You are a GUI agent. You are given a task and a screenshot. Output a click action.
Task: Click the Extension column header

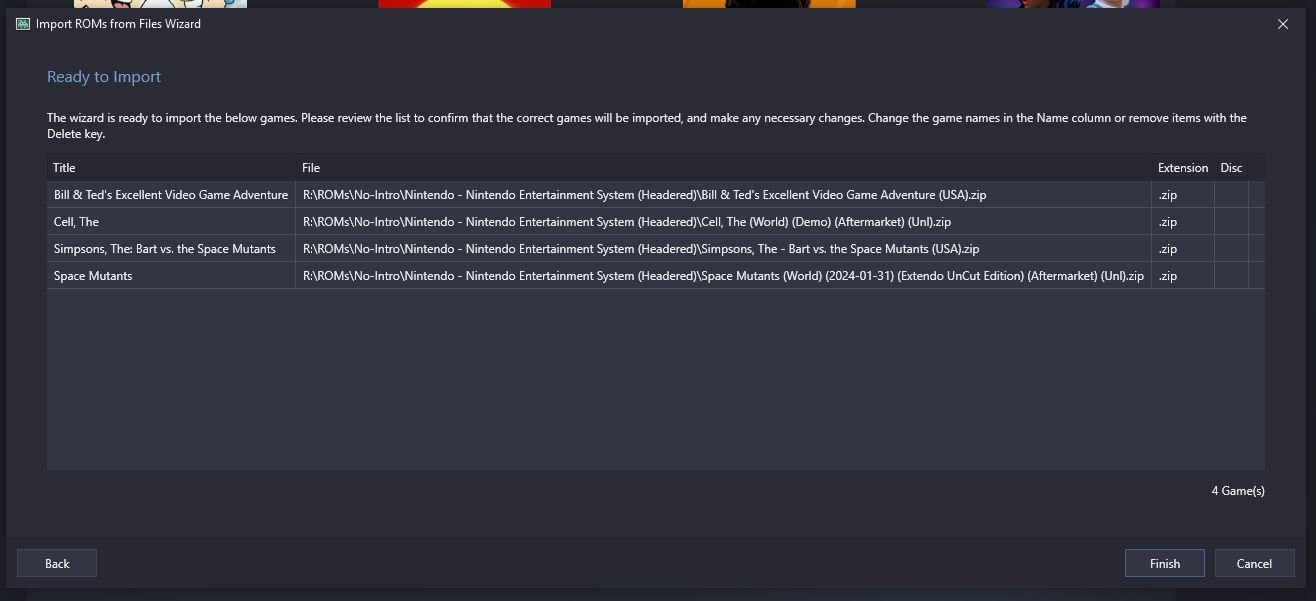click(x=1183, y=168)
